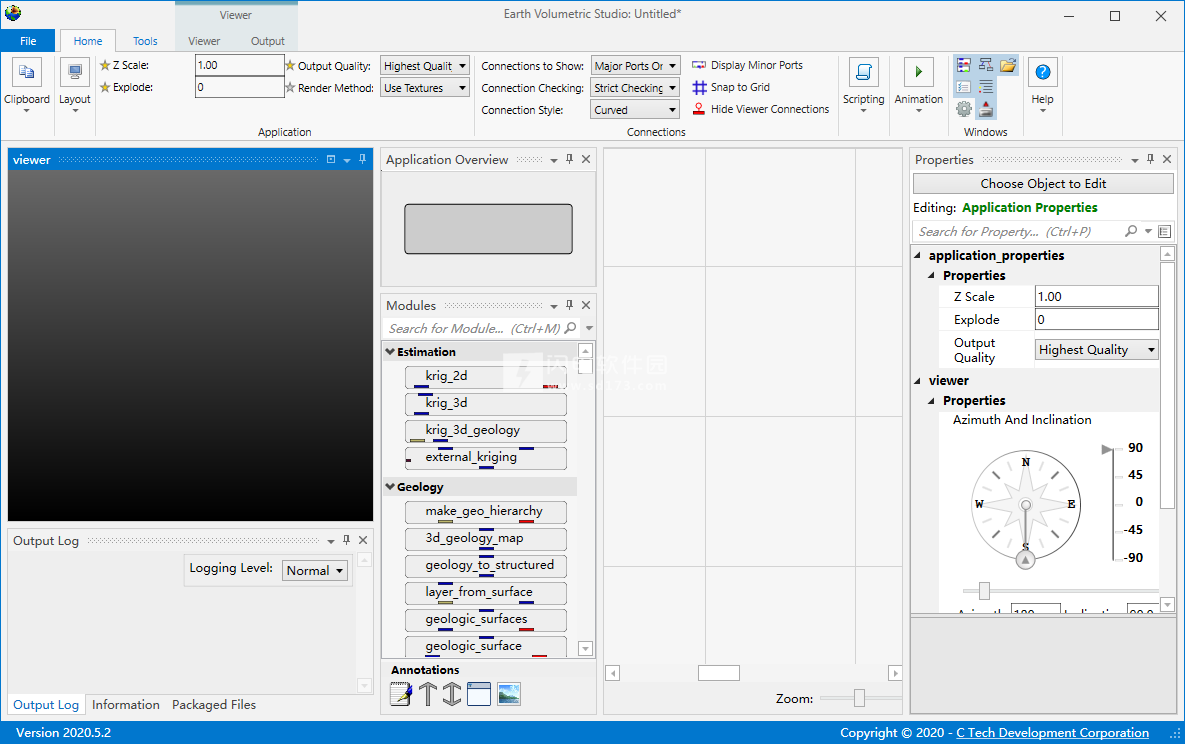The image size is (1185, 744).
Task: Open the Output Quality dropdown in ribbon
Action: (x=425, y=66)
